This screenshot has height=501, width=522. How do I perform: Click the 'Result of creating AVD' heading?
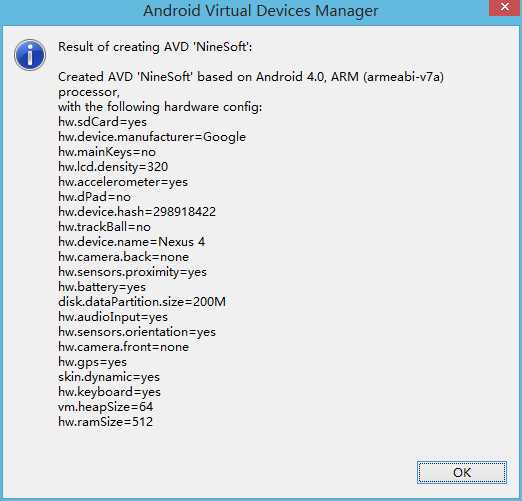155,47
